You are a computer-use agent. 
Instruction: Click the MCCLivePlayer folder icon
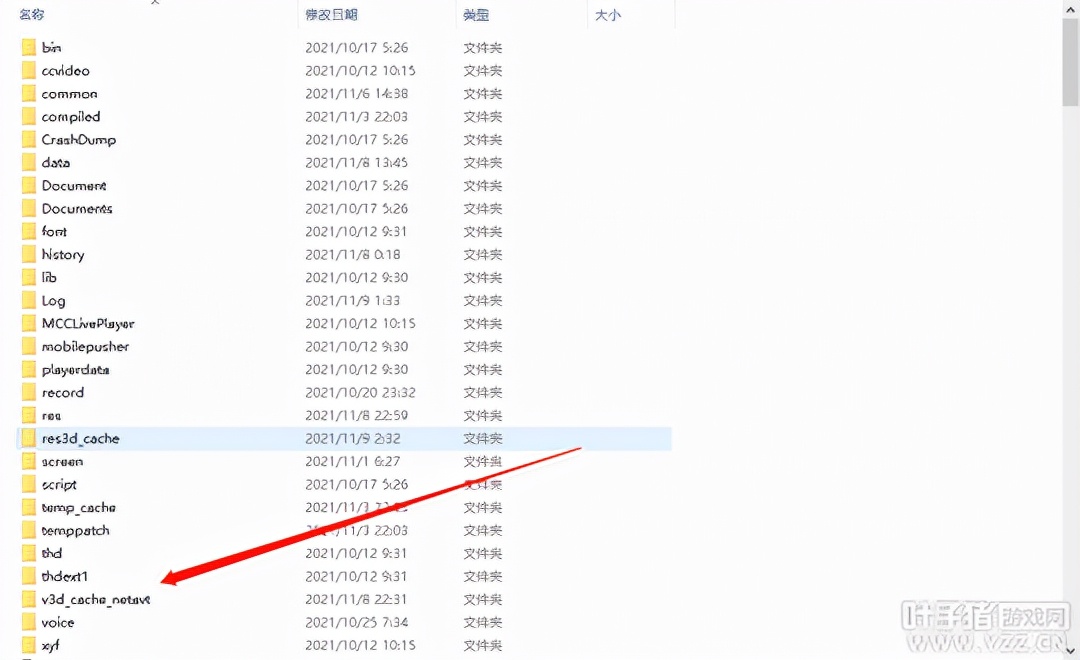[28, 323]
